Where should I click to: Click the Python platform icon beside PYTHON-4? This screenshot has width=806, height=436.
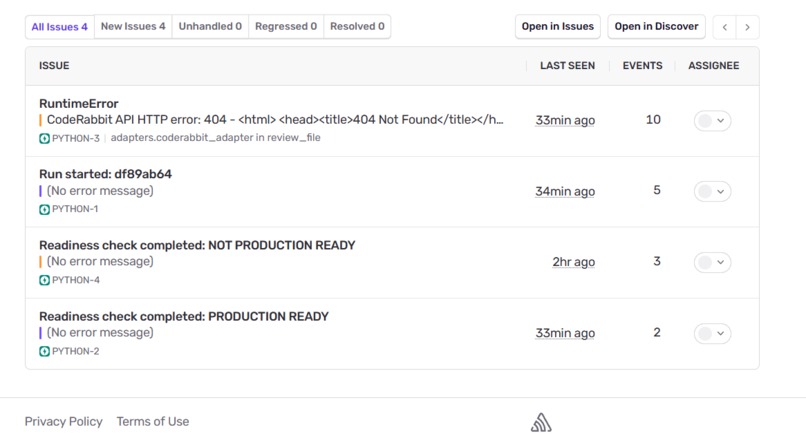[x=44, y=280]
